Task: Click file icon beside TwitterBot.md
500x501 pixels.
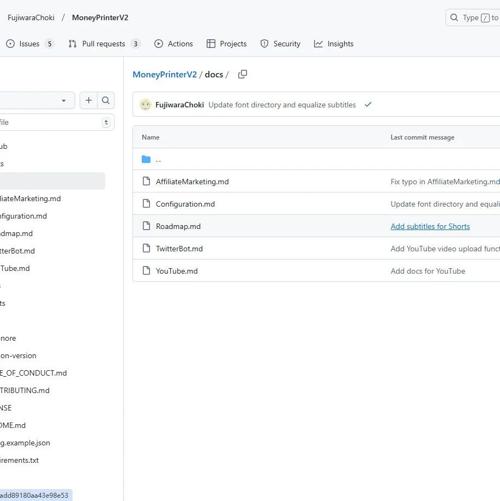Action: coord(146,248)
